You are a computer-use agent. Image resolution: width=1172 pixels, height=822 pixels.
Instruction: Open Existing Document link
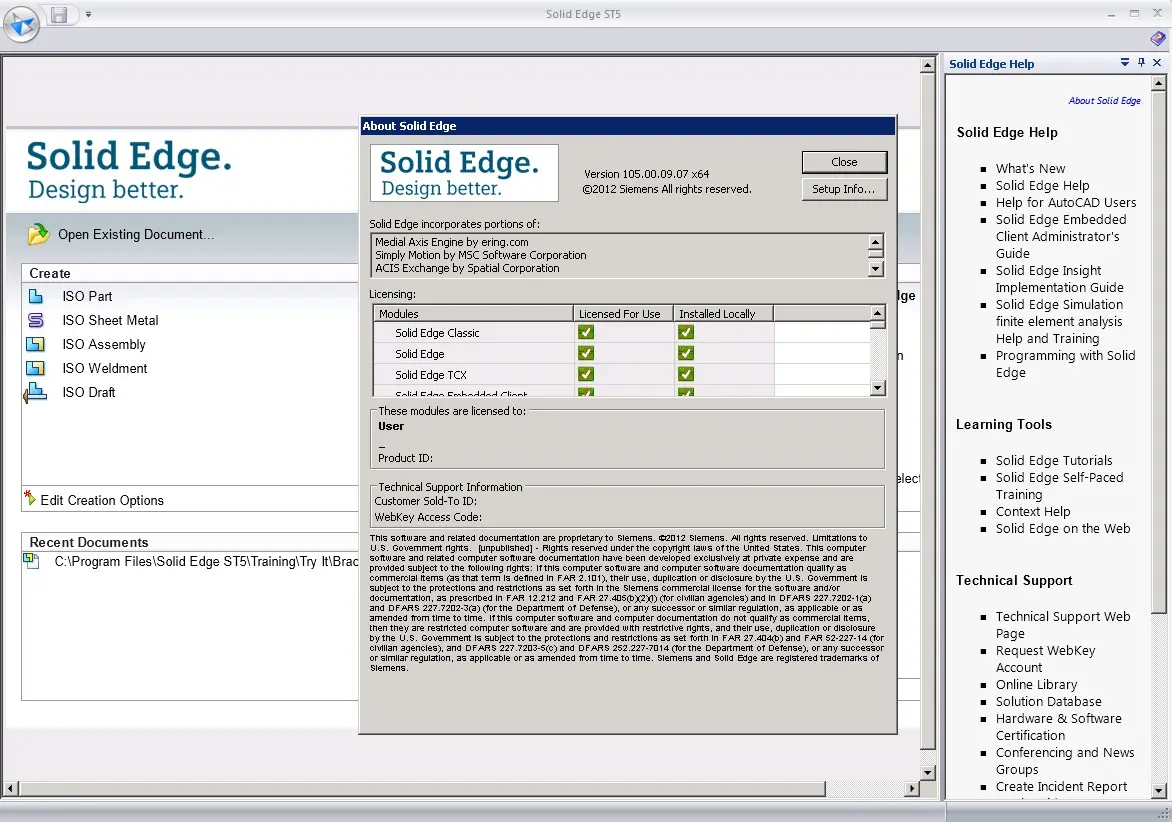(x=136, y=235)
